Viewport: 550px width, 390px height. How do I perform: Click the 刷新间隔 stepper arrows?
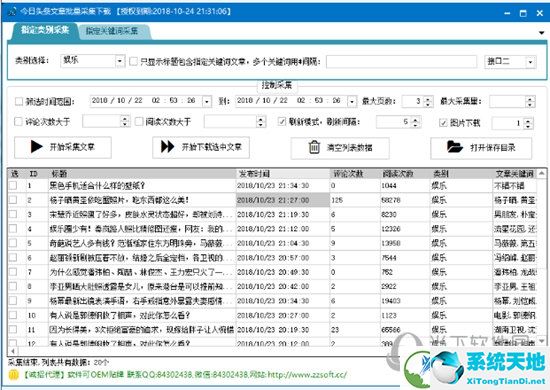click(415, 122)
